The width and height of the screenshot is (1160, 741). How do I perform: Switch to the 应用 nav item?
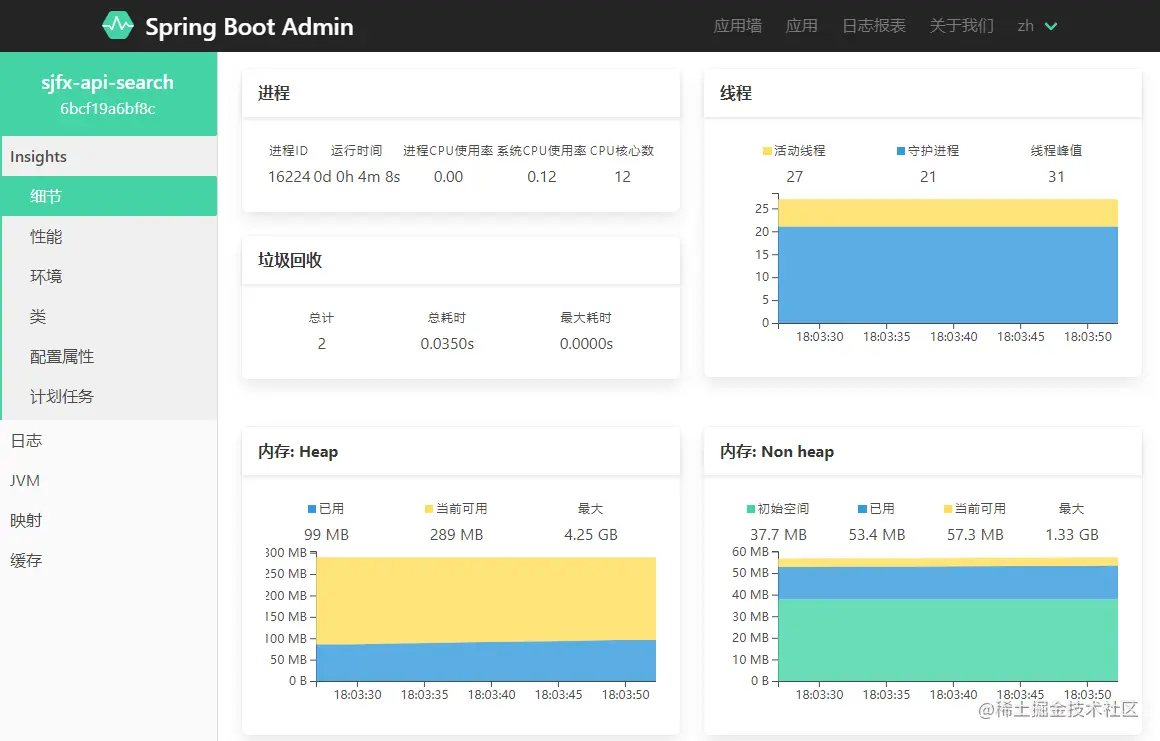tap(801, 26)
